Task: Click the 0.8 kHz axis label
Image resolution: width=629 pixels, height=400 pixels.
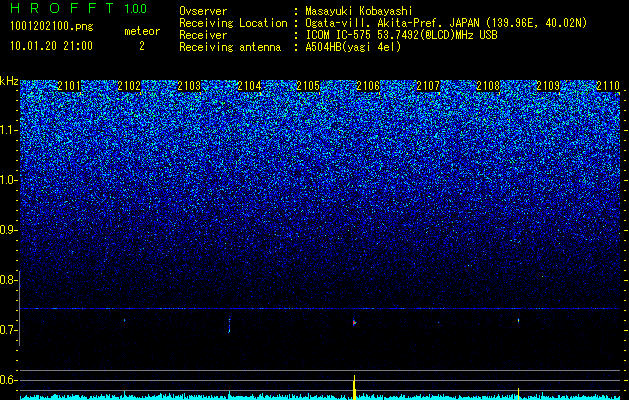Action: click(8, 280)
